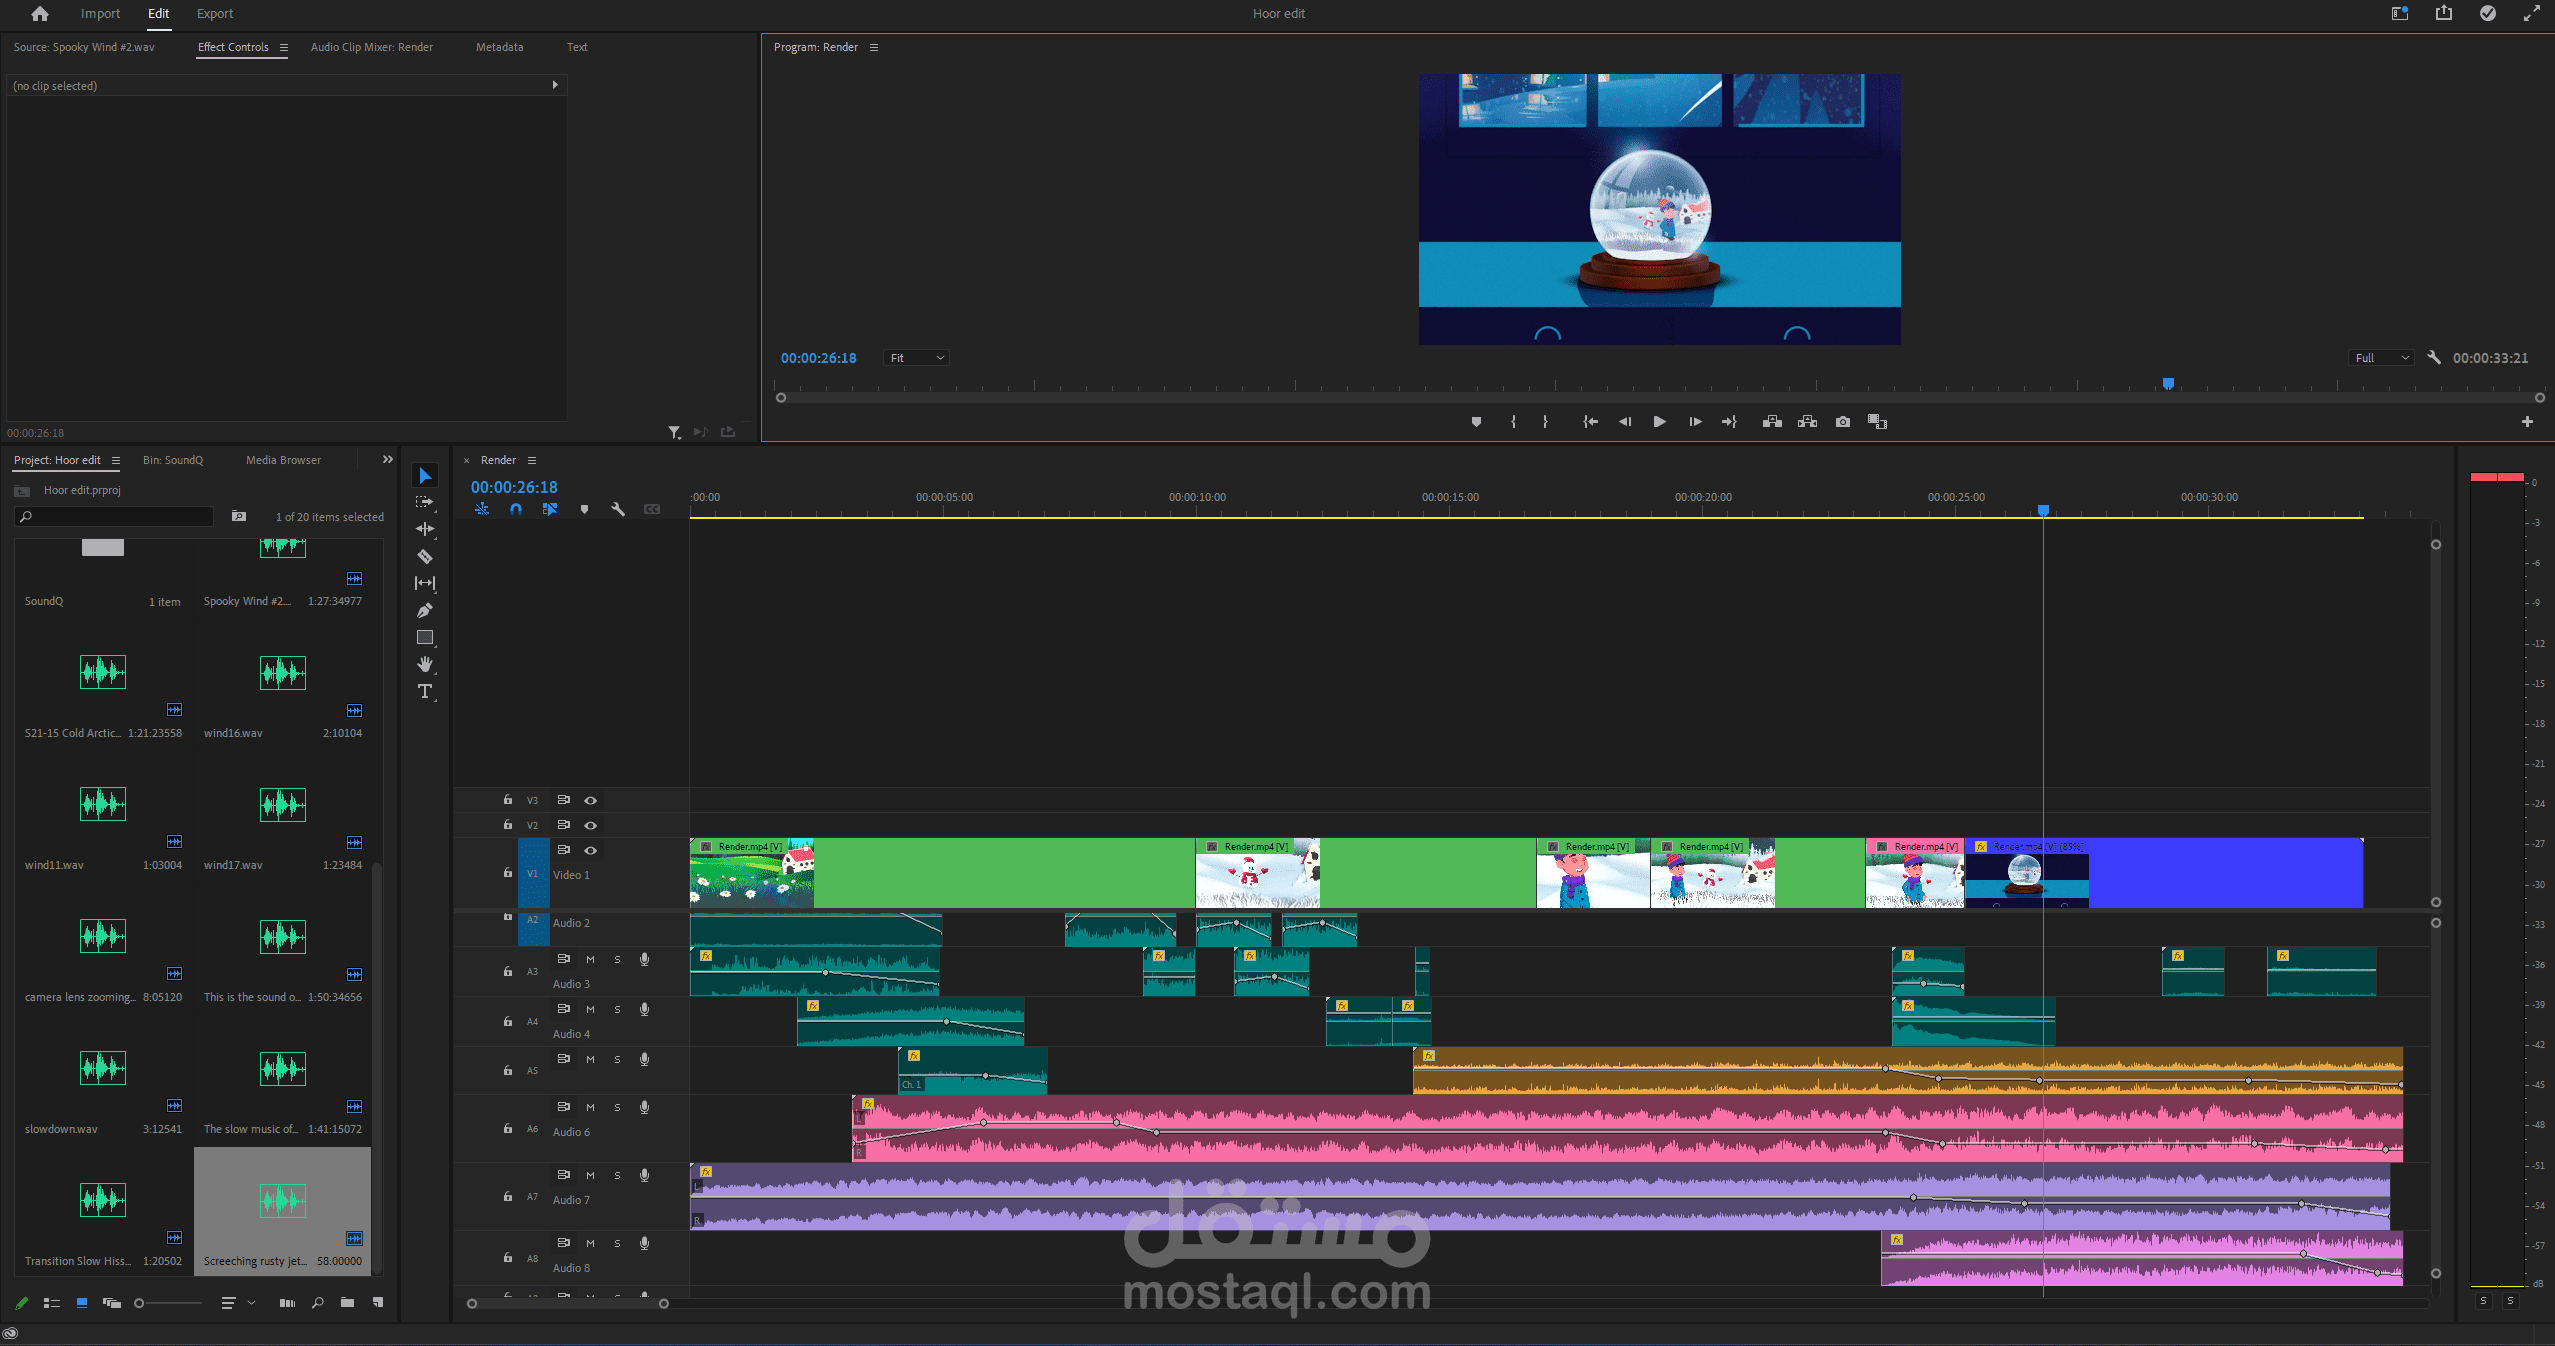Select wind16.wav clip thumbnail
Image resolution: width=2555 pixels, height=1346 pixels.
(282, 673)
